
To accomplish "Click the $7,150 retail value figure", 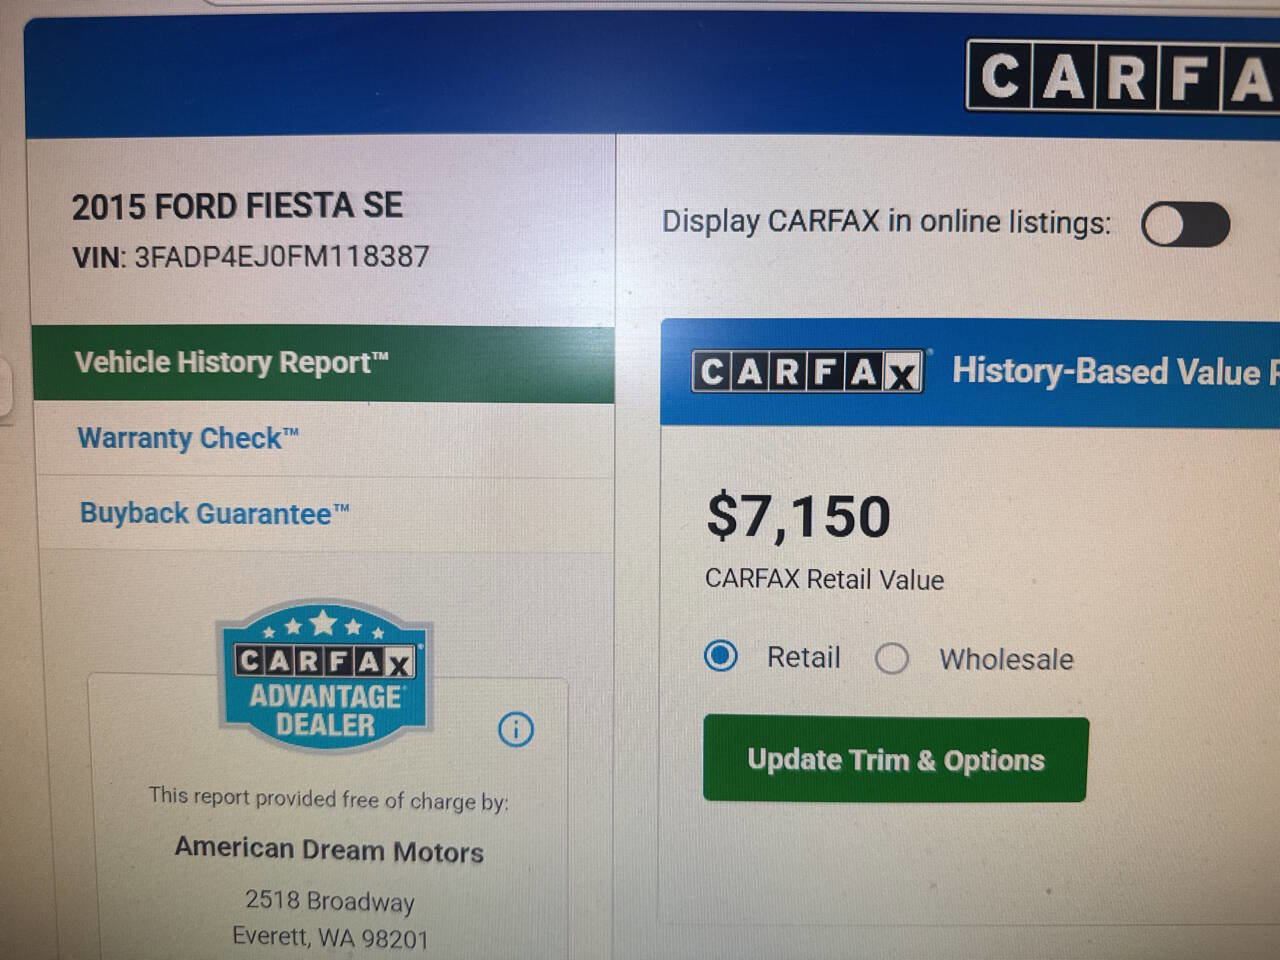I will pyautogui.click(x=798, y=515).
